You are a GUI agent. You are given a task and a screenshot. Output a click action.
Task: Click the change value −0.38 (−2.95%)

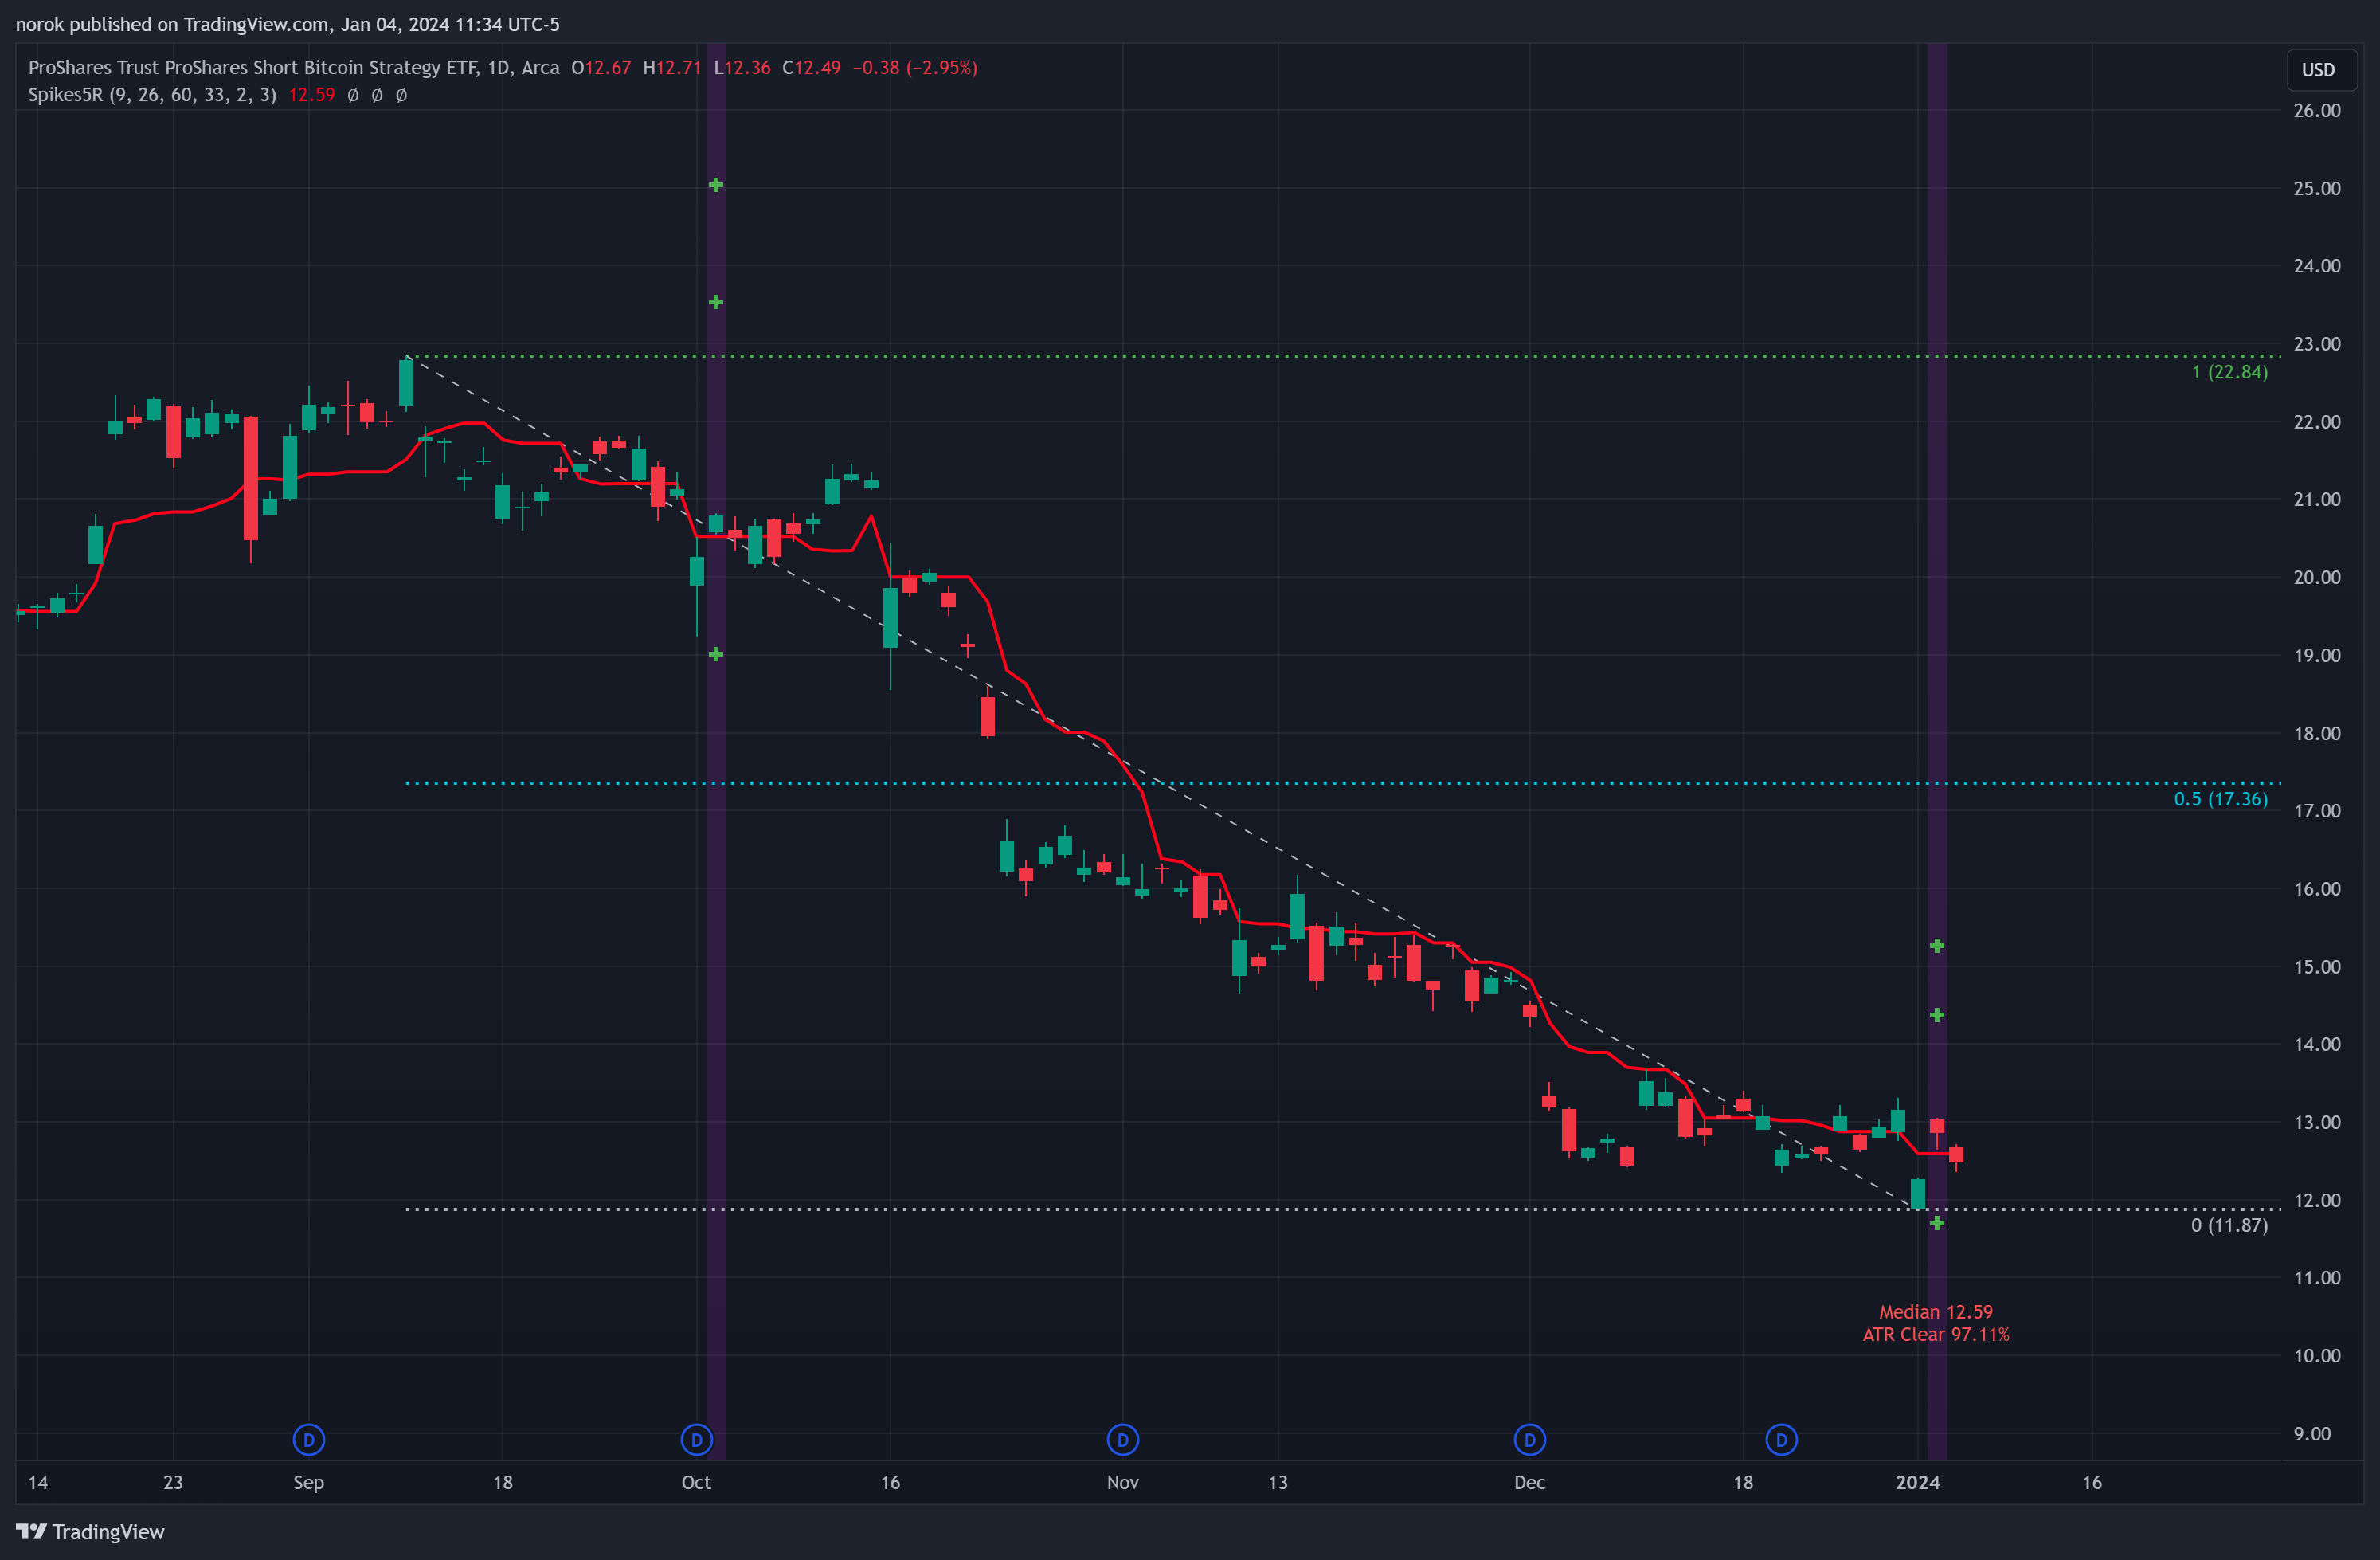click(x=915, y=67)
